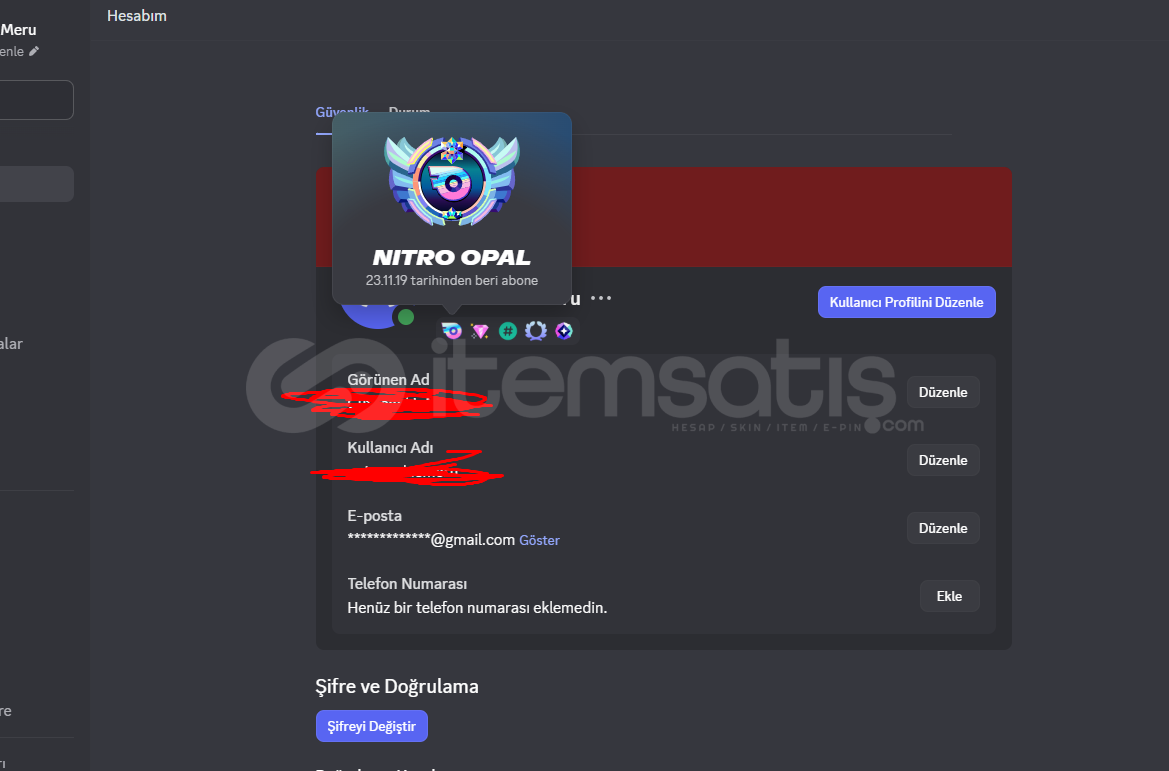1169x771 pixels.
Task: Switch to the Güvenlik tab
Action: pyautogui.click(x=341, y=113)
